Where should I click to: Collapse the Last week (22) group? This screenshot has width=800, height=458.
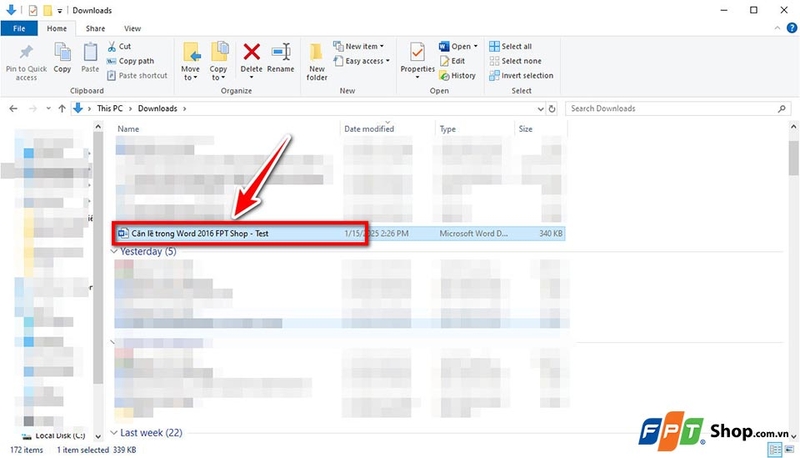(114, 433)
